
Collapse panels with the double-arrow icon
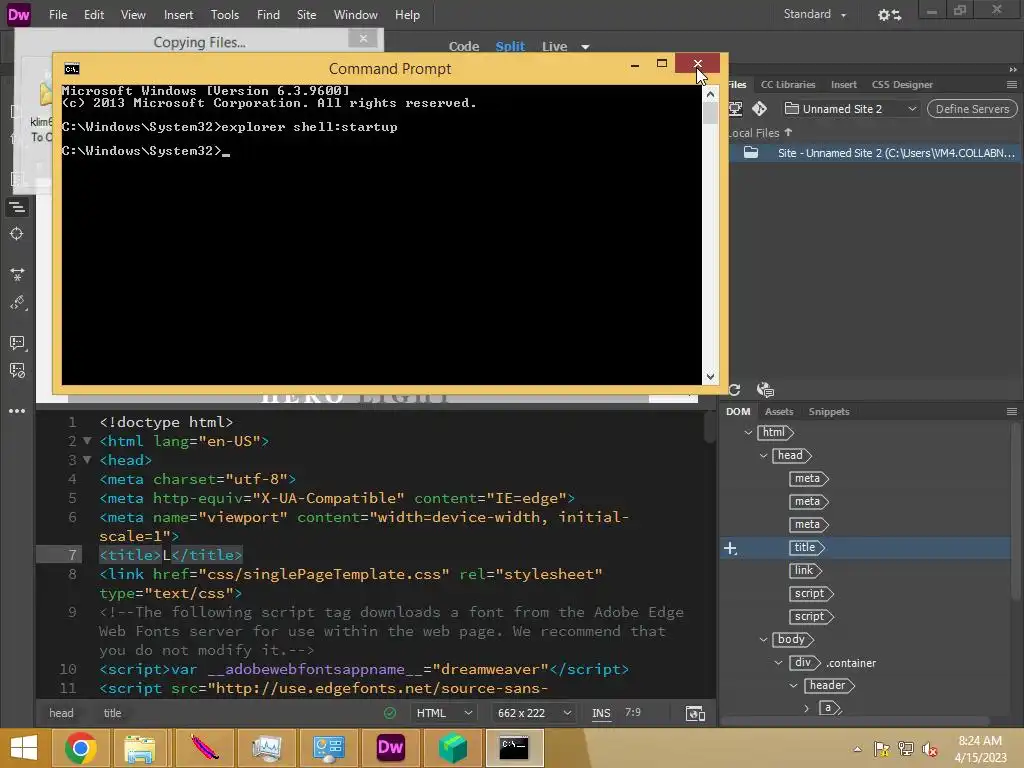pyautogui.click(x=1013, y=69)
